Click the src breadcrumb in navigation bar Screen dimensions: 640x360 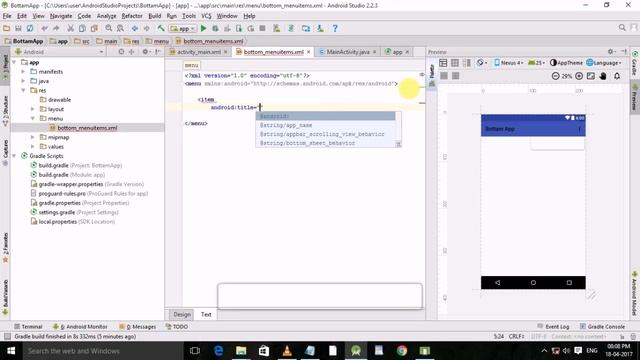point(82,41)
